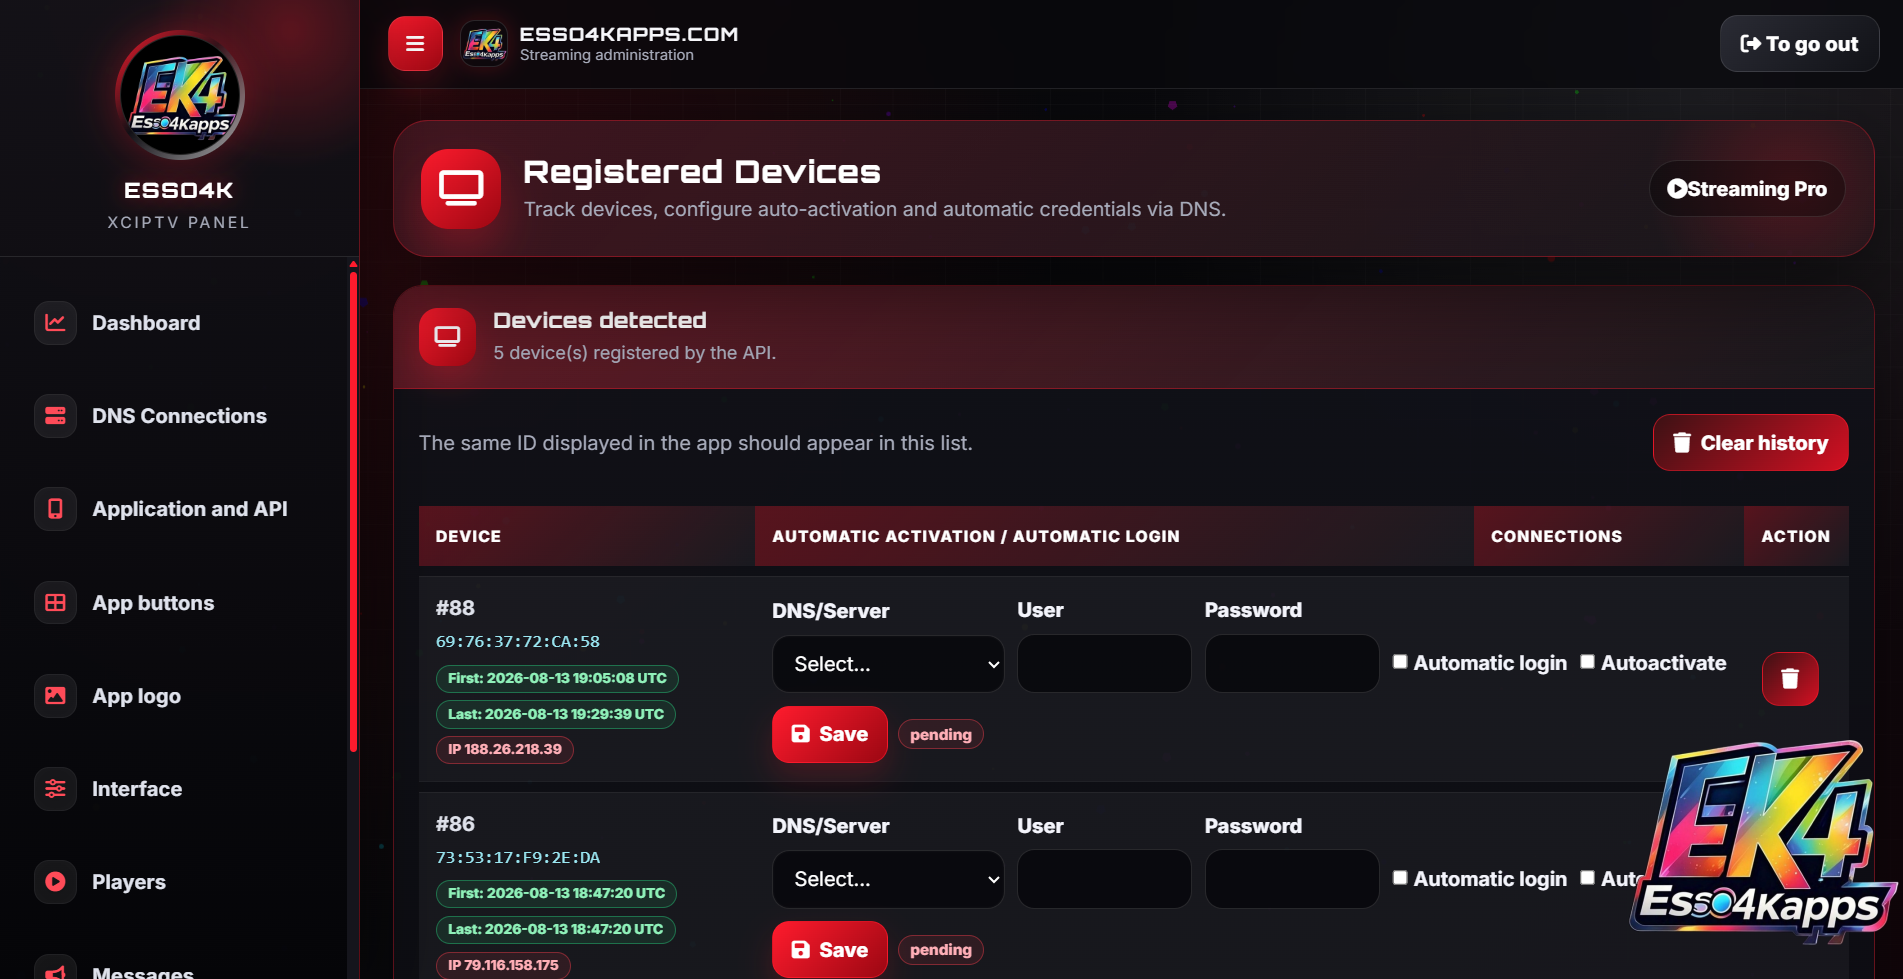Screen dimensions: 1903x979
Task: Click the Players play icon
Action: pyautogui.click(x=55, y=882)
